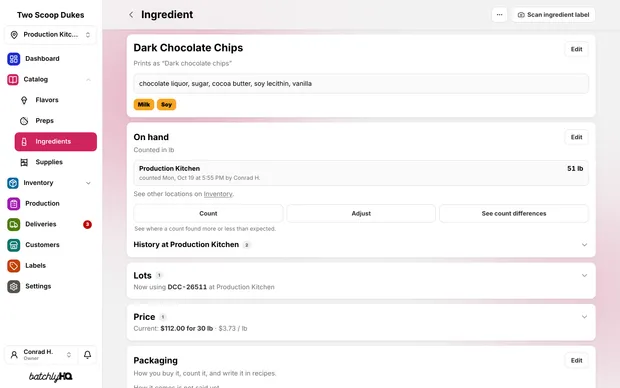Click the Ingredients bottle icon
620x388 pixels.
click(24, 142)
